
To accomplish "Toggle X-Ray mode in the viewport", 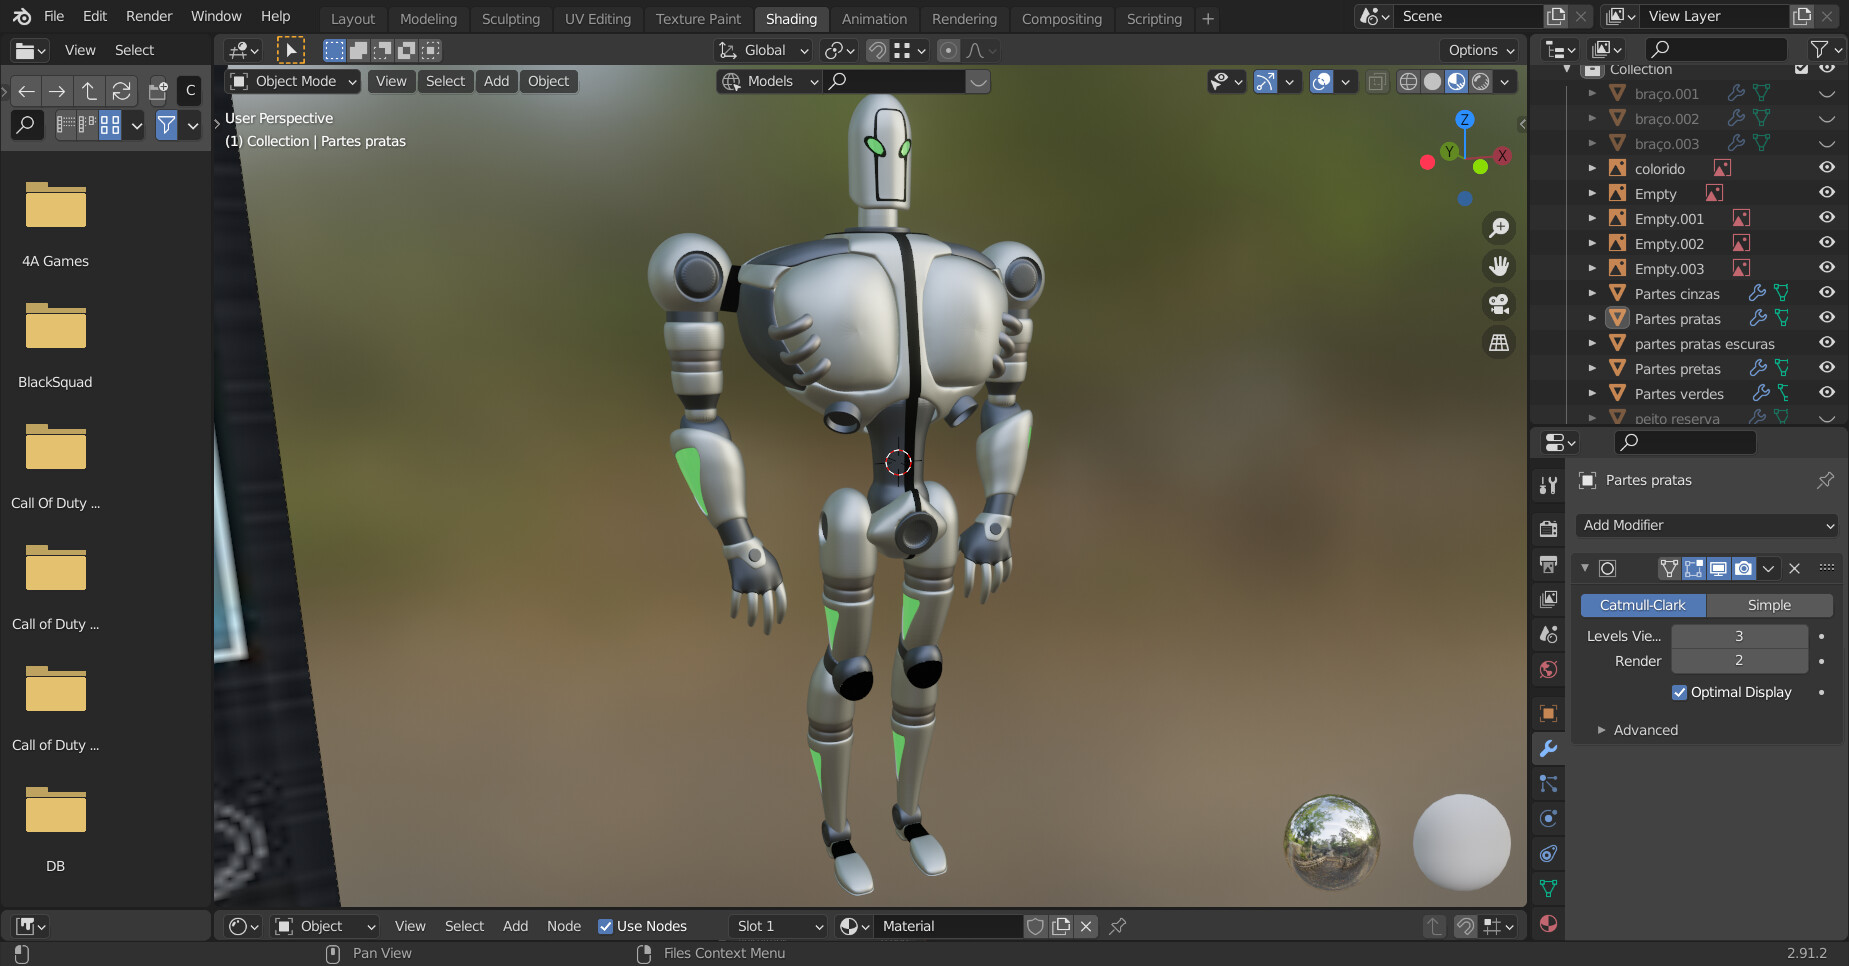I will tap(1377, 82).
